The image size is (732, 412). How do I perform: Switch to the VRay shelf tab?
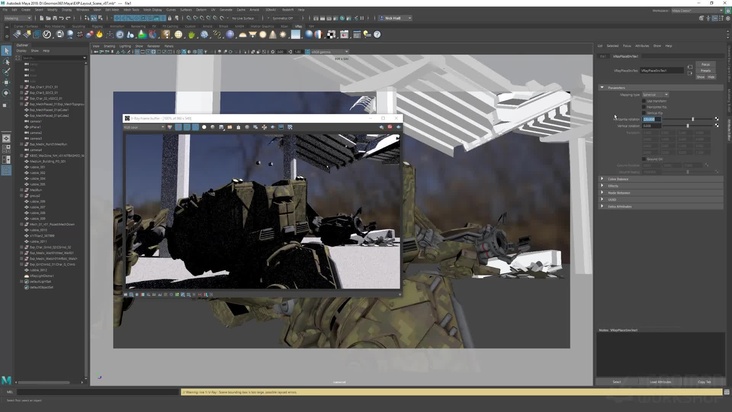pyautogui.click(x=298, y=26)
